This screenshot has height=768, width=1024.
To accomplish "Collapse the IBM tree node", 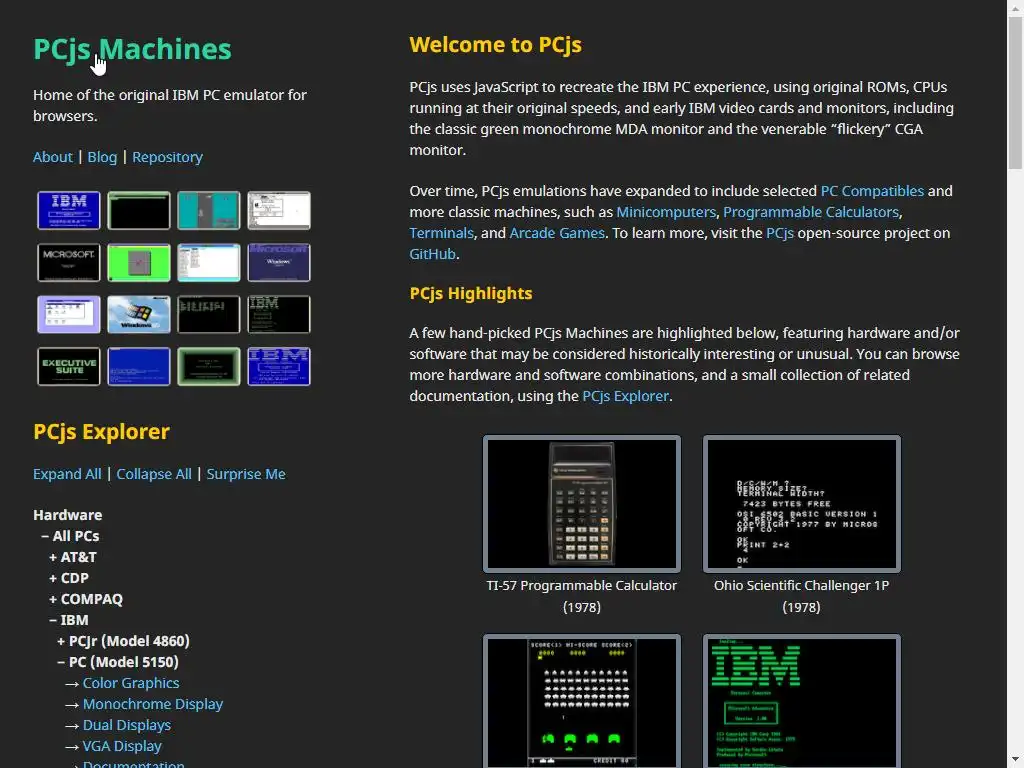I will 69,620.
